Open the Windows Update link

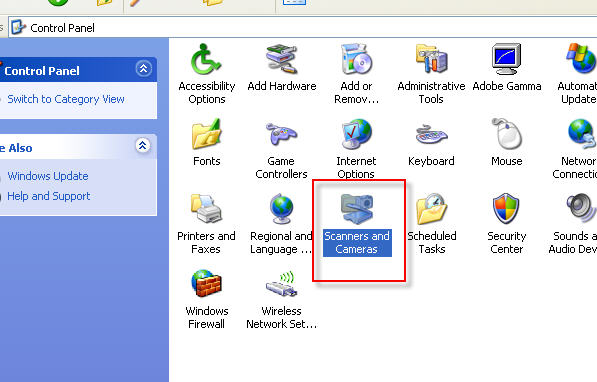48,176
